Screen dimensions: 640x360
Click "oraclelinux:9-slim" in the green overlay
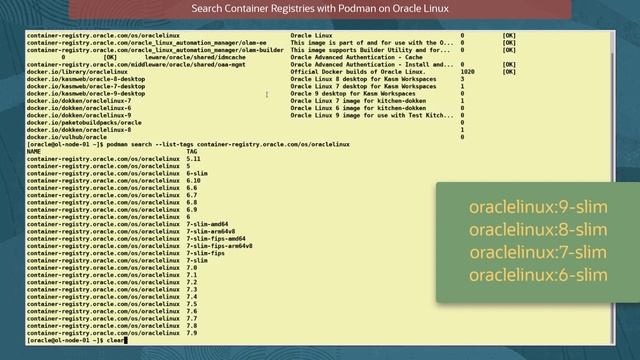point(538,207)
